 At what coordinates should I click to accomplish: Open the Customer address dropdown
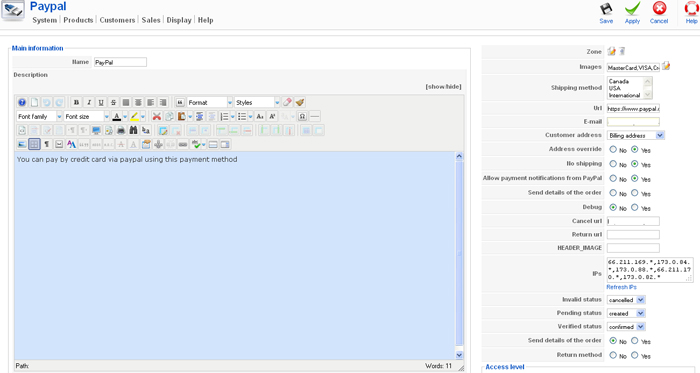pyautogui.click(x=636, y=136)
